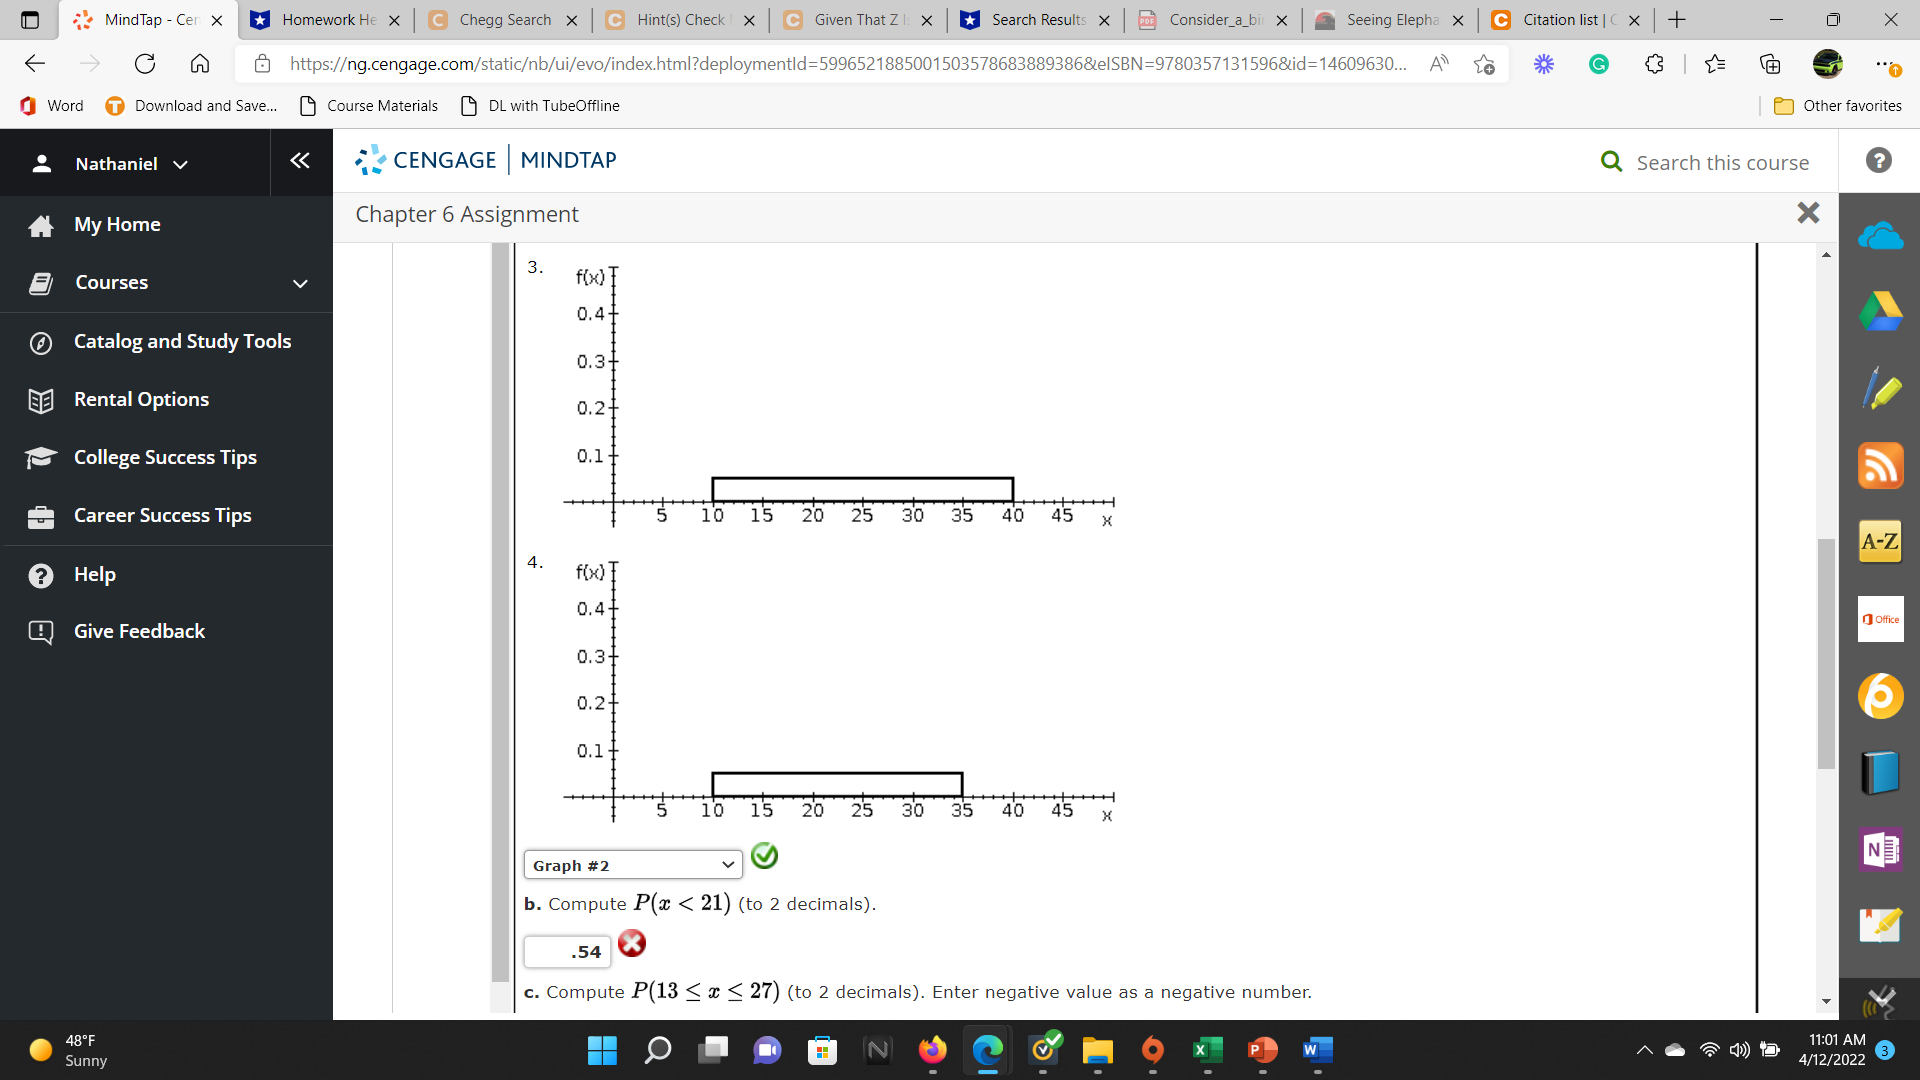The image size is (1920, 1080).
Task: Launch Firefox from the taskbar
Action: click(x=932, y=1051)
